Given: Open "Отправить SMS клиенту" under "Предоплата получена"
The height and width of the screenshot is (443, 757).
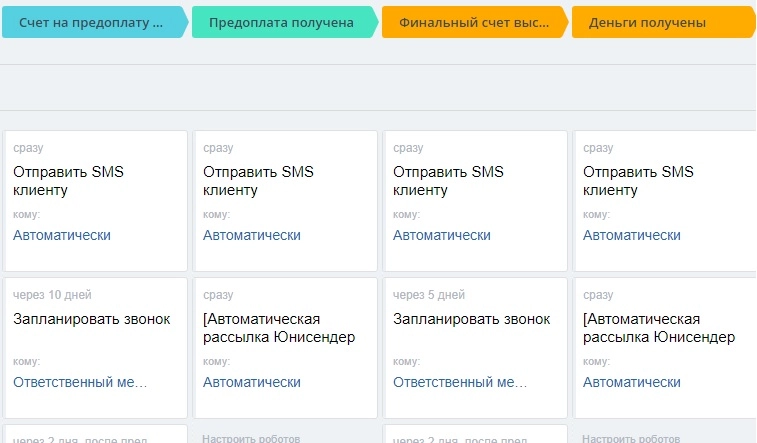Looking at the screenshot, I should click(x=258, y=181).
